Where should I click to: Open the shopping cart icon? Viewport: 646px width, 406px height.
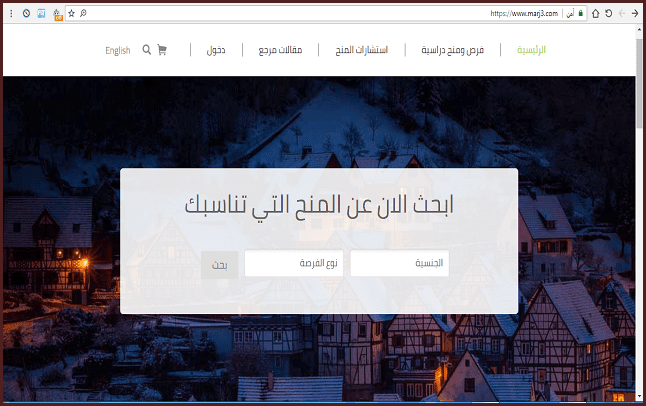point(162,50)
